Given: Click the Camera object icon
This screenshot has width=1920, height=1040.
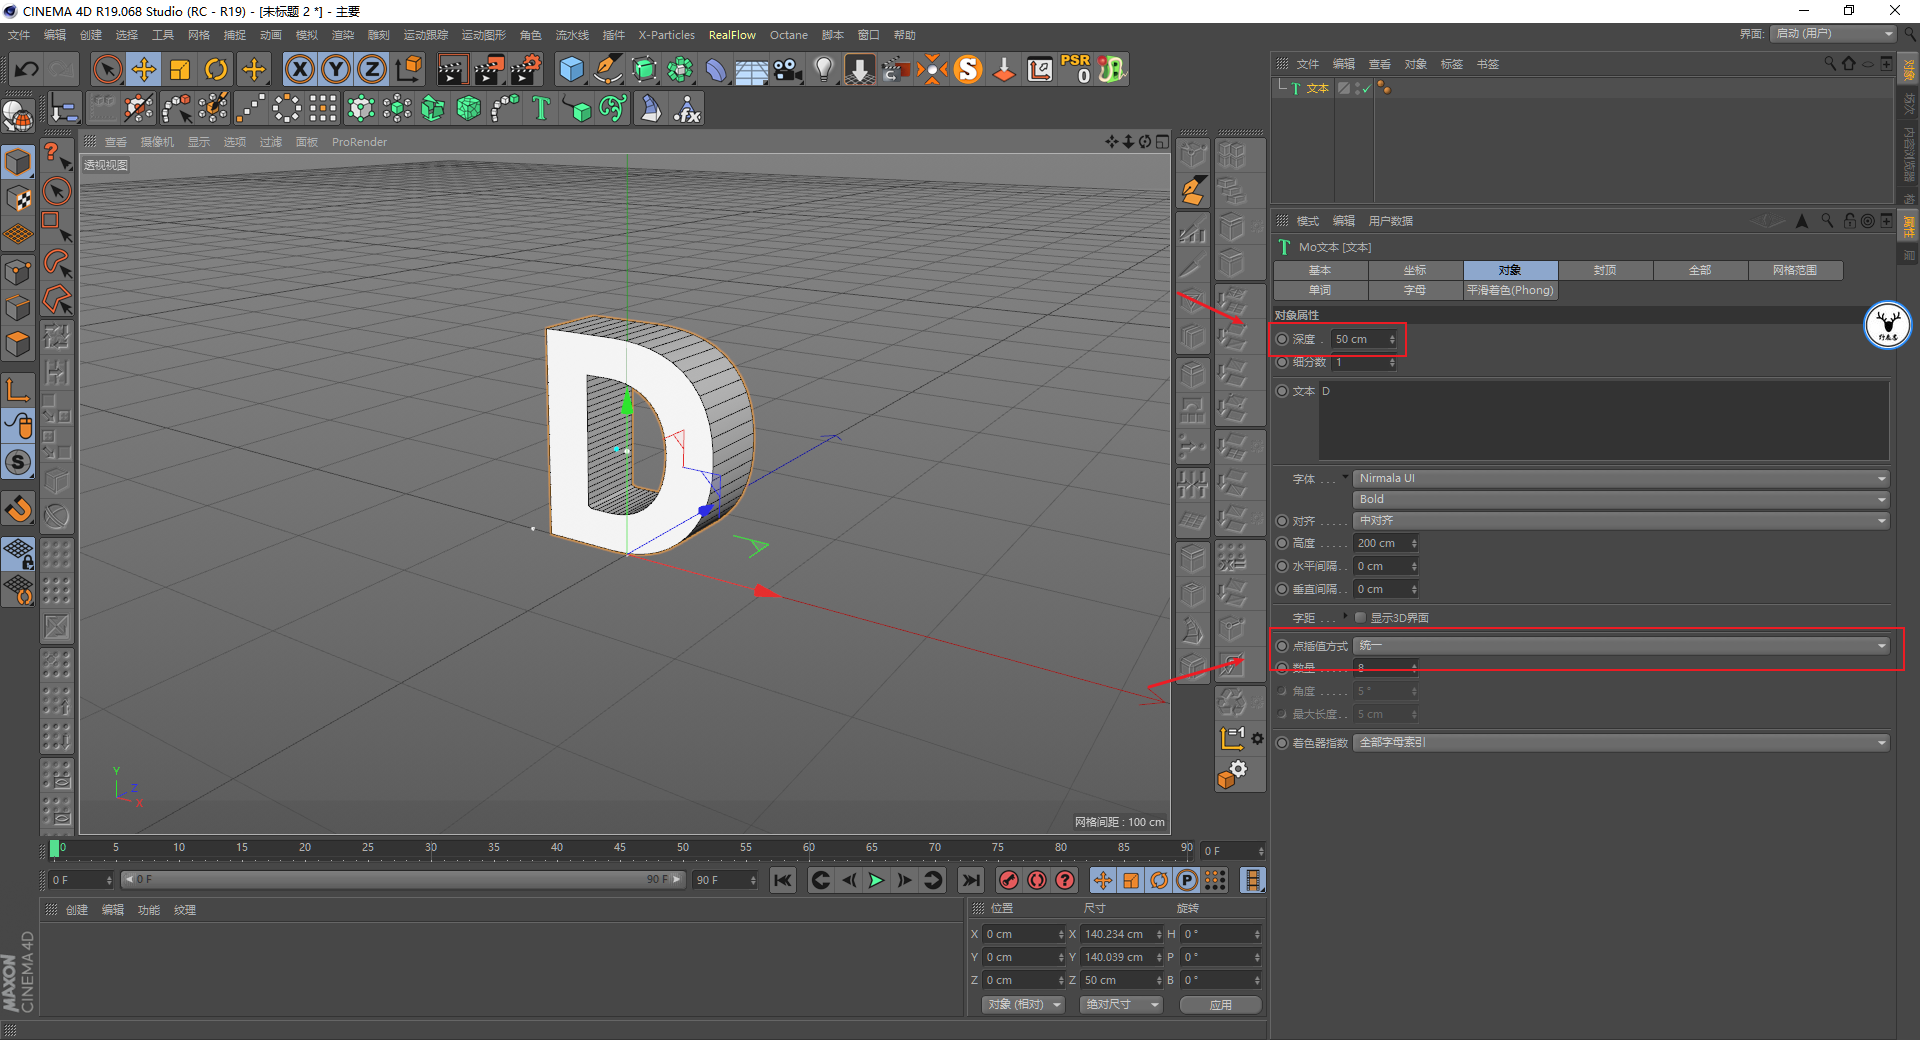Looking at the screenshot, I should [x=789, y=69].
